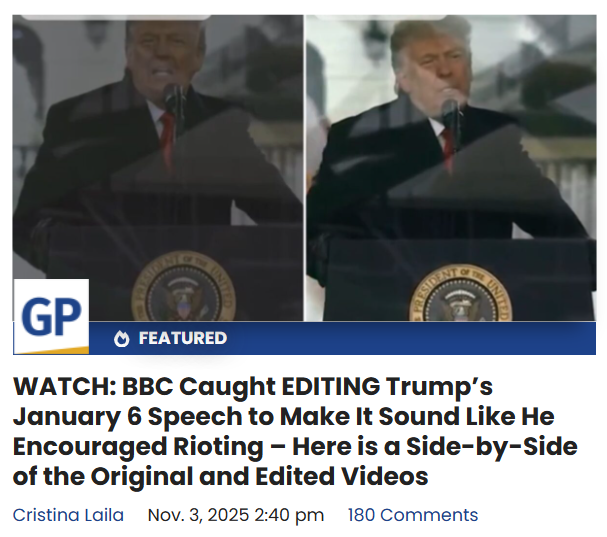Click the word WATCH in the headline

pyautogui.click(x=64, y=386)
